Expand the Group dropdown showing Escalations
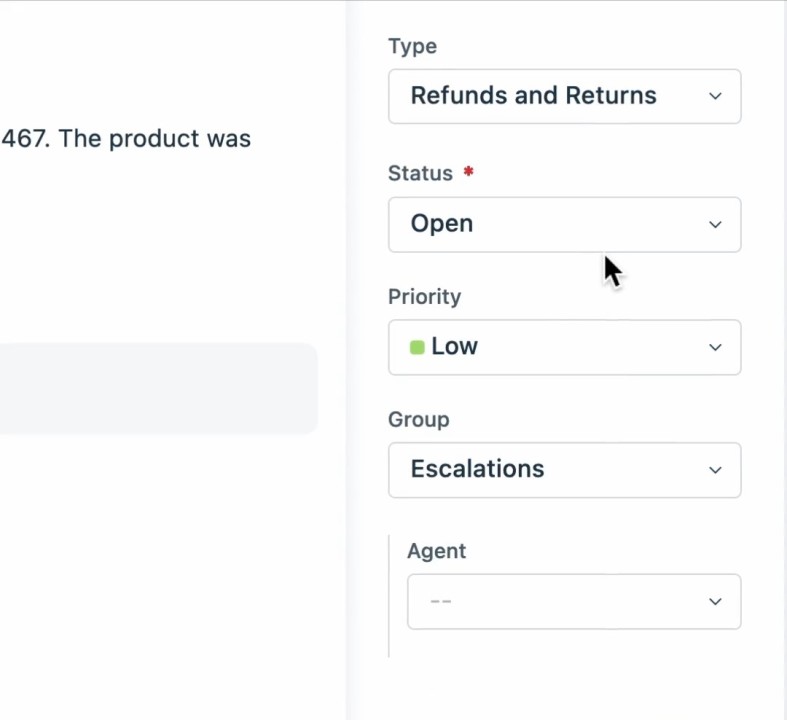Viewport: 787px width, 720px height. click(x=564, y=470)
